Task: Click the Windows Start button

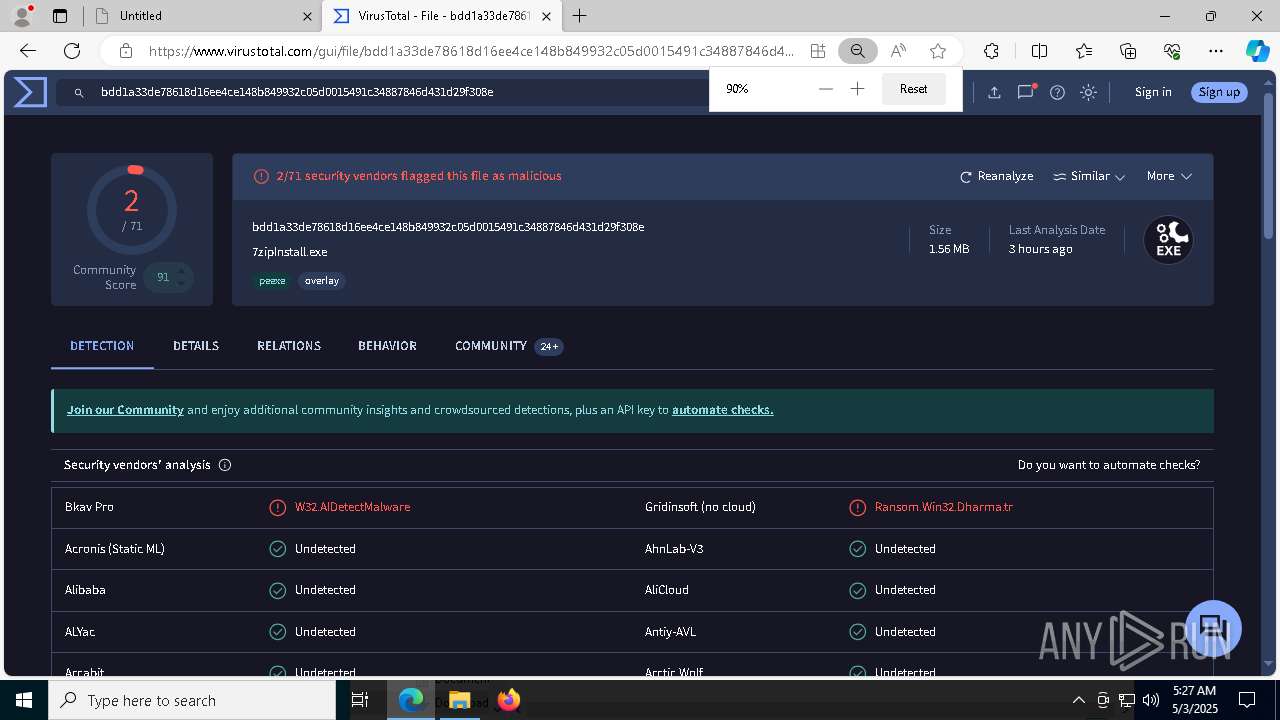Action: click(23, 700)
